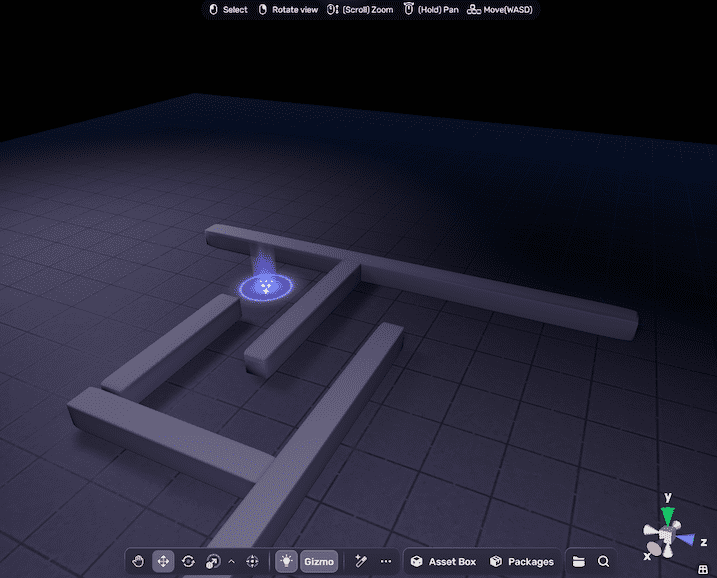Select the hand grab tool
Screen dimensions: 717x578
[138, 561]
